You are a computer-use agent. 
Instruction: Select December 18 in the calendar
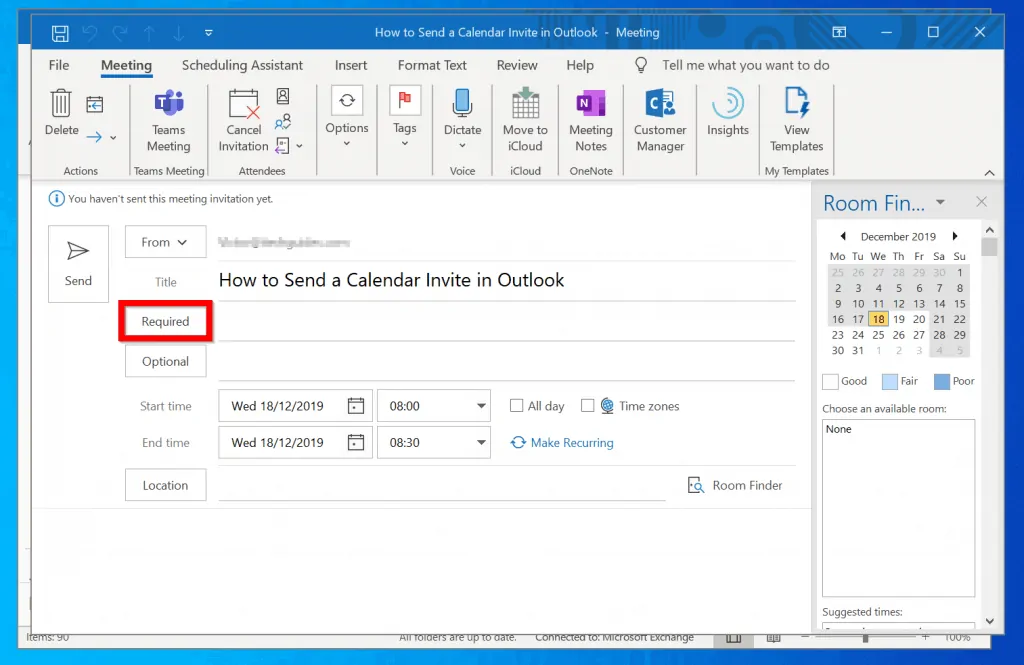(878, 318)
